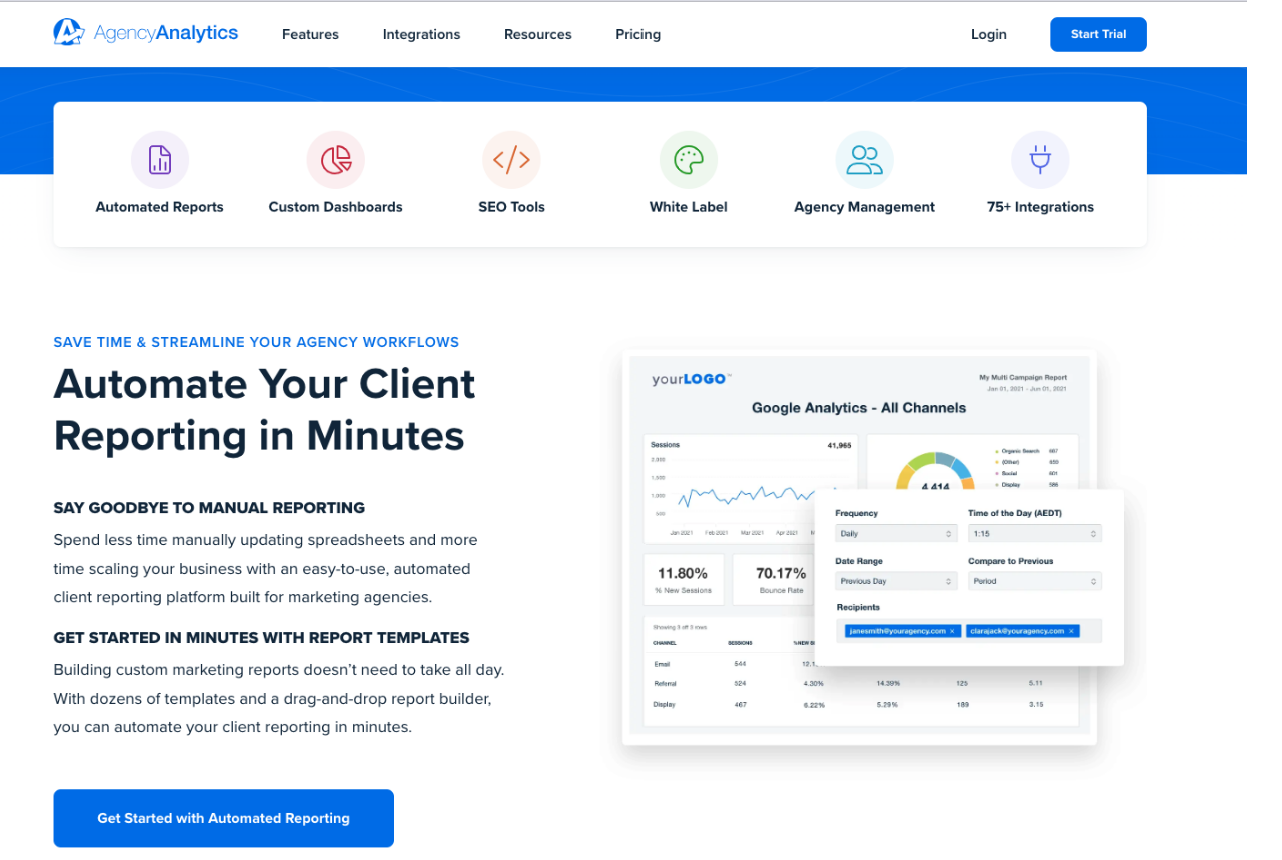Open the Features menu
This screenshot has height=860, width=1282.
[x=310, y=34]
